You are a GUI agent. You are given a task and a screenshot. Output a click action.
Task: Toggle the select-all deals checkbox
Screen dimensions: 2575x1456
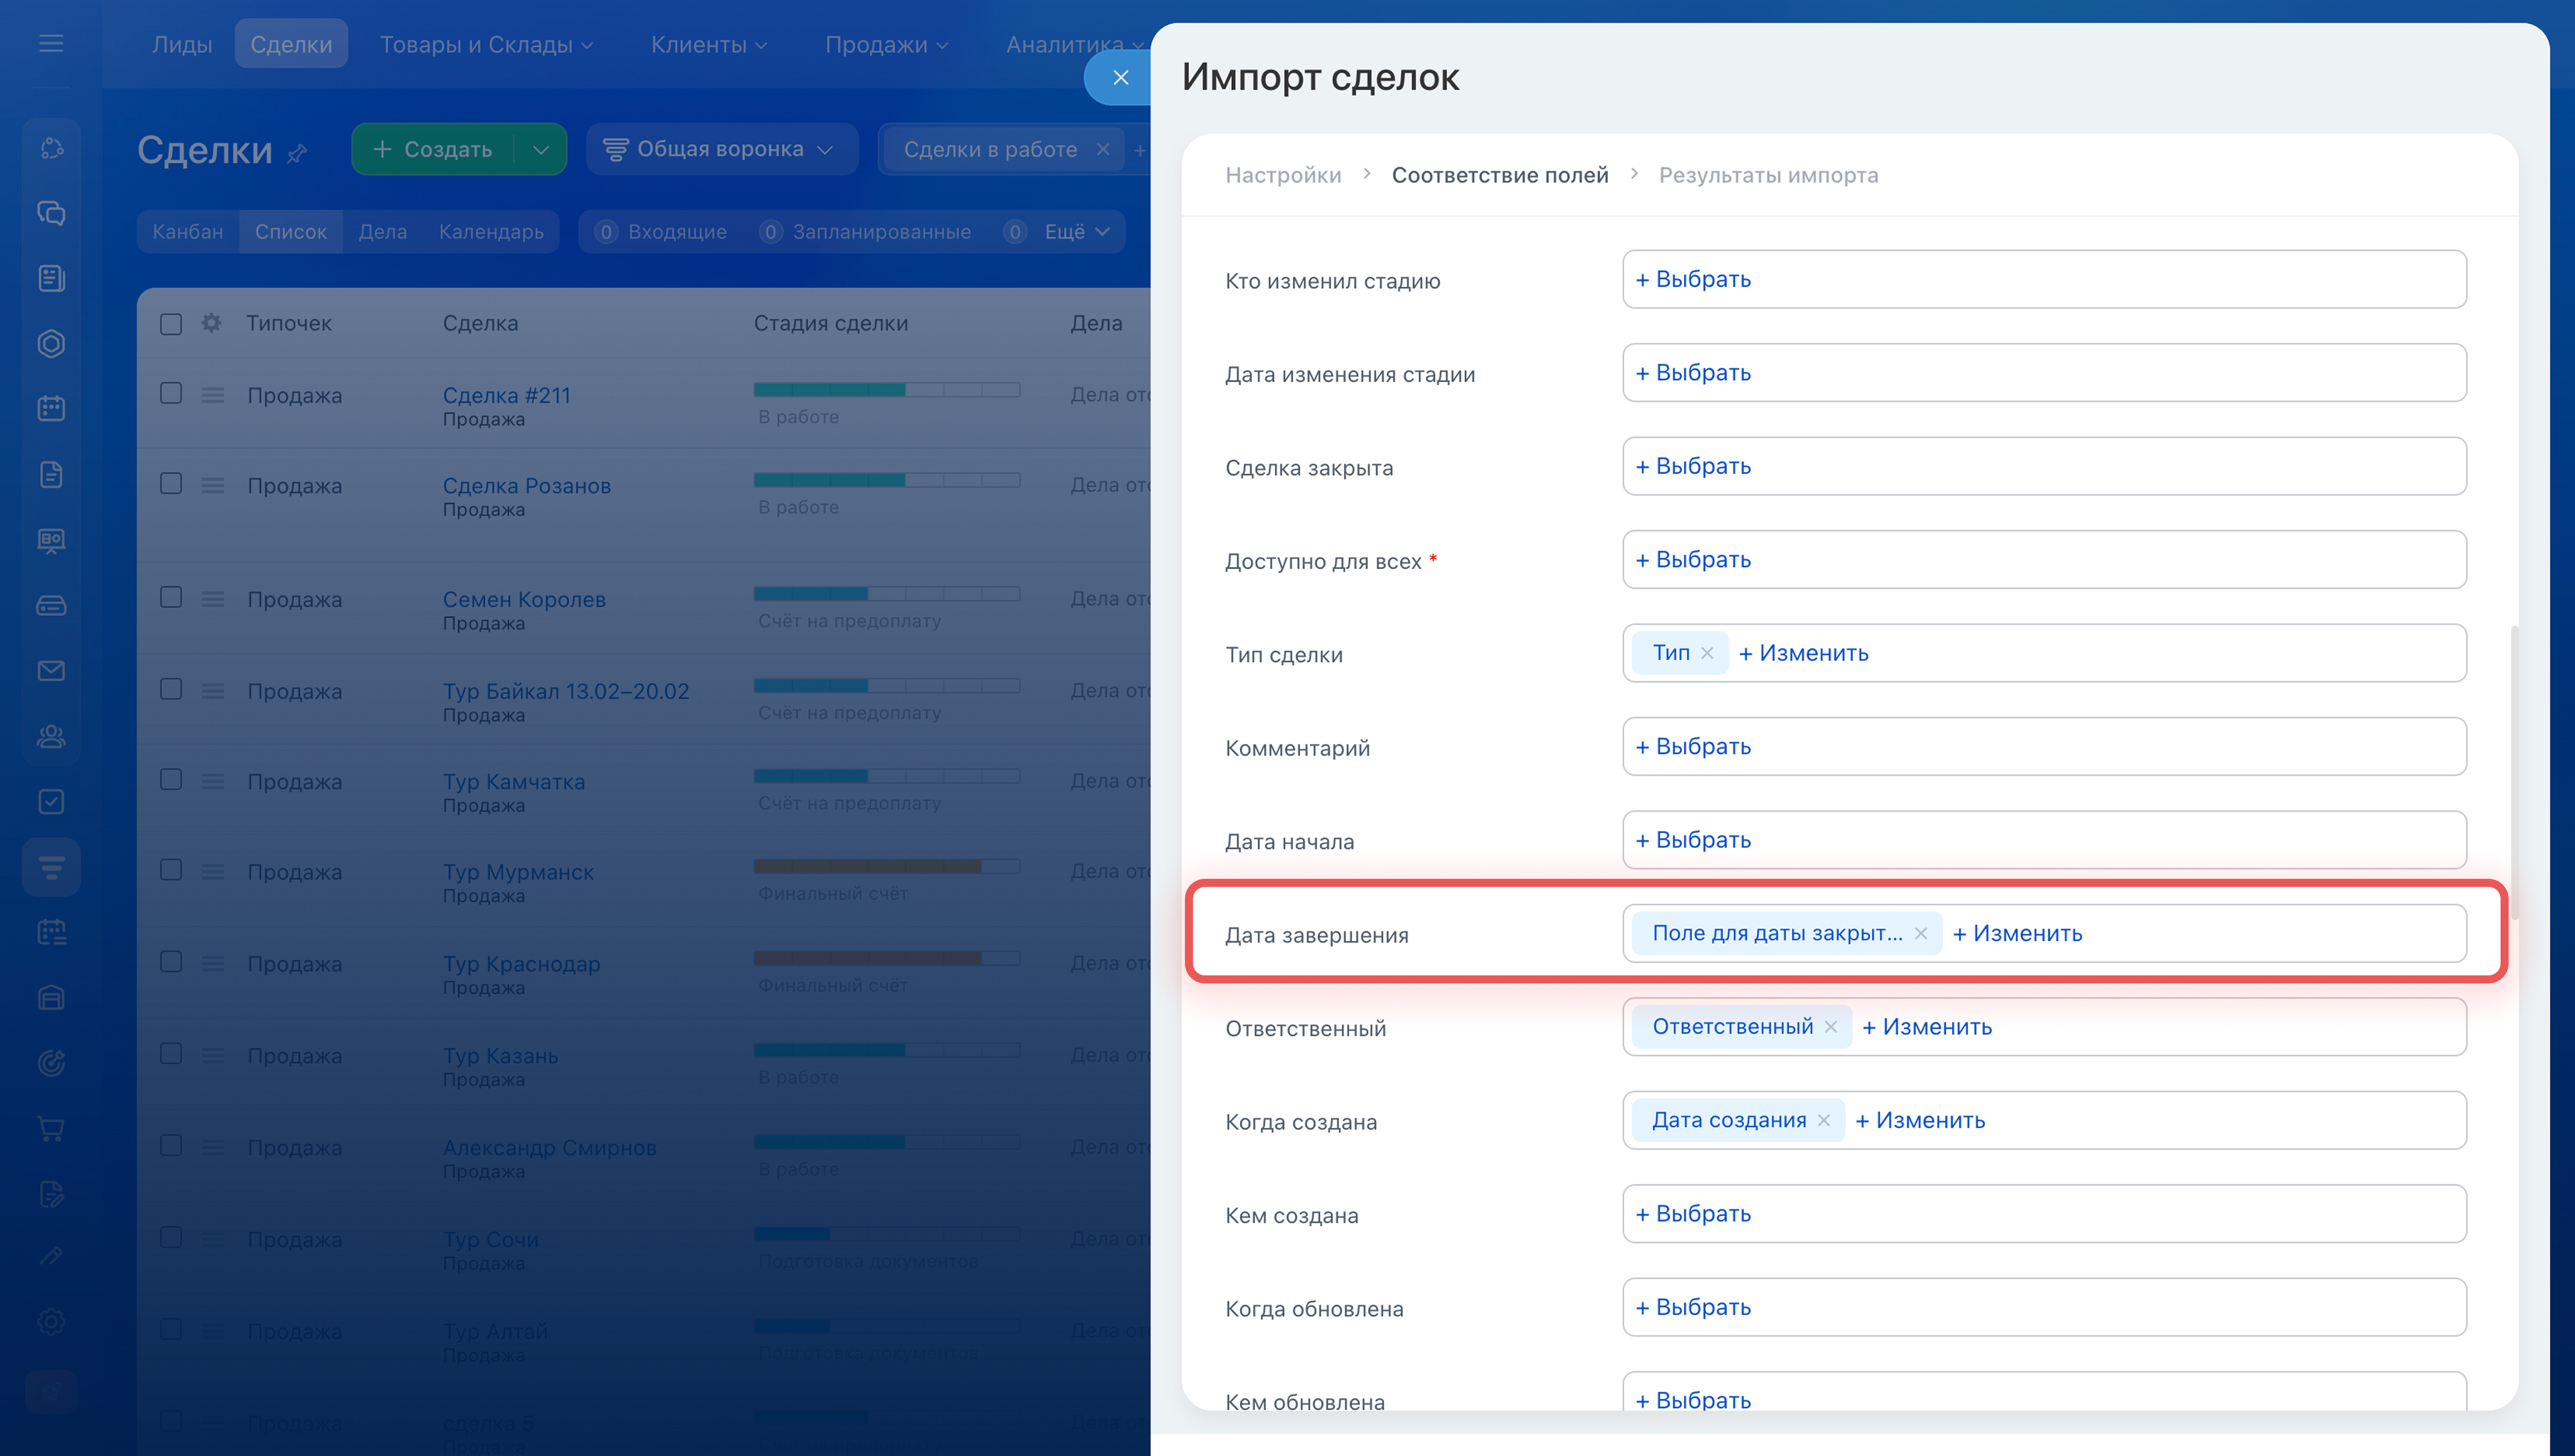tap(171, 323)
